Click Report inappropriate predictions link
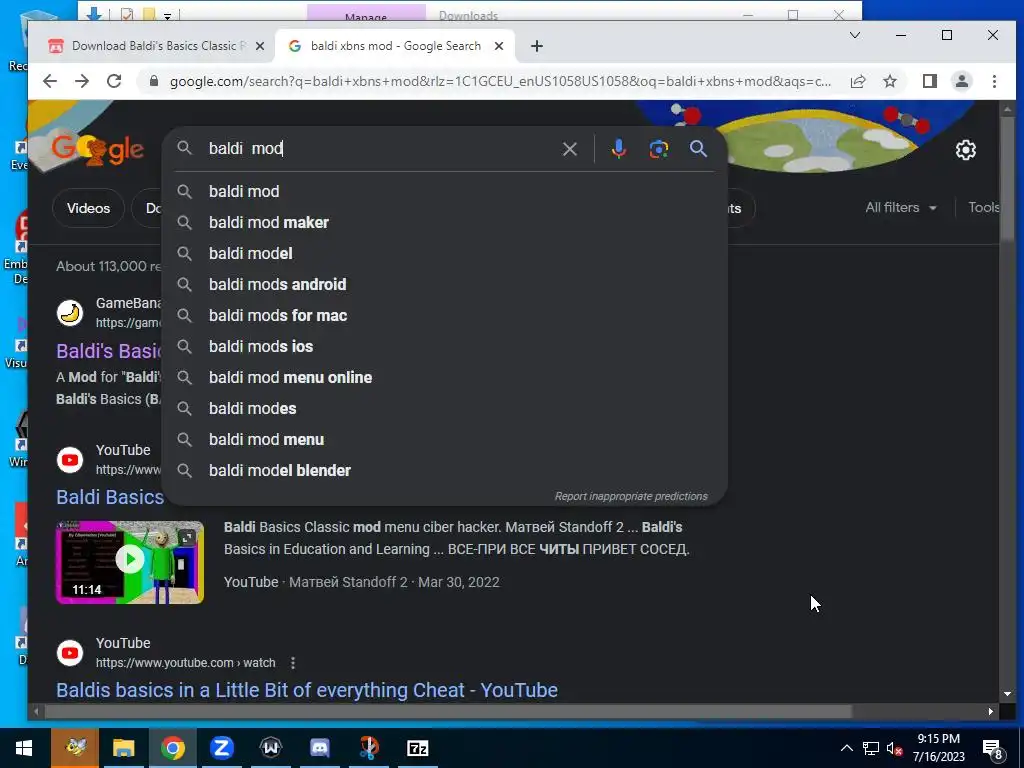The height and width of the screenshot is (768, 1024). pos(631,496)
